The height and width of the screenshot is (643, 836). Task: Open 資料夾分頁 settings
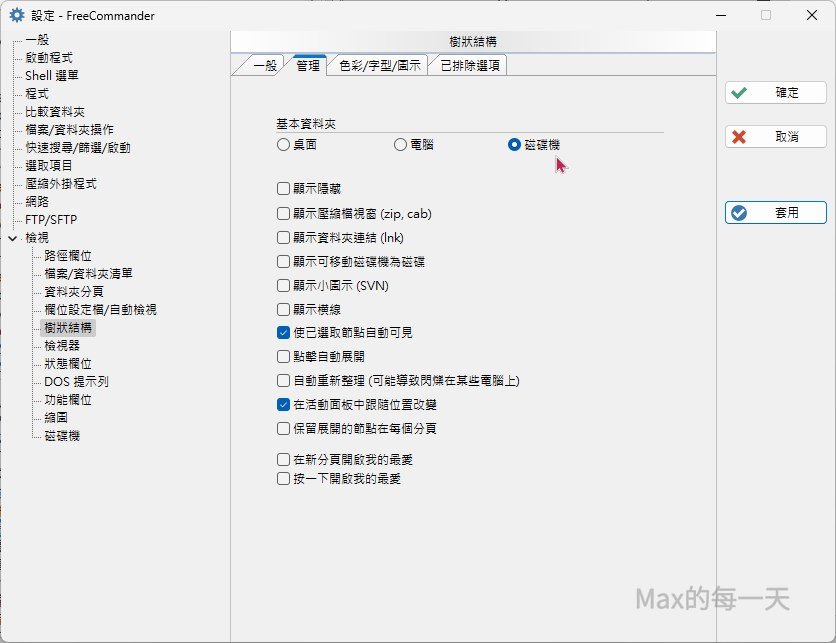[x=74, y=292]
